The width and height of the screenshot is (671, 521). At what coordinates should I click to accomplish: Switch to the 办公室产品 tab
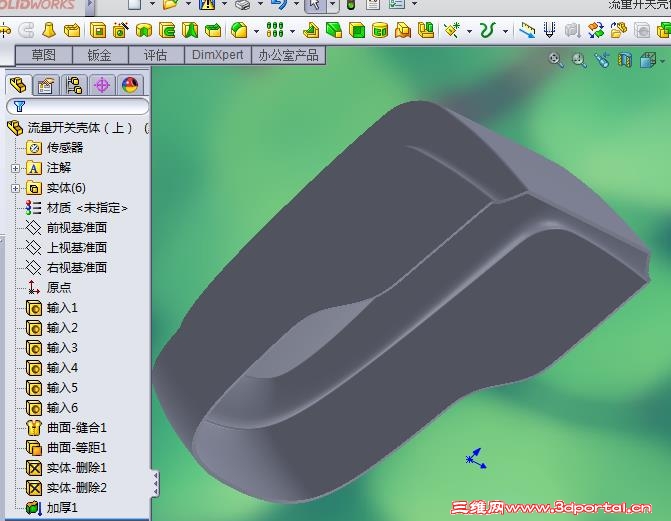click(x=288, y=55)
